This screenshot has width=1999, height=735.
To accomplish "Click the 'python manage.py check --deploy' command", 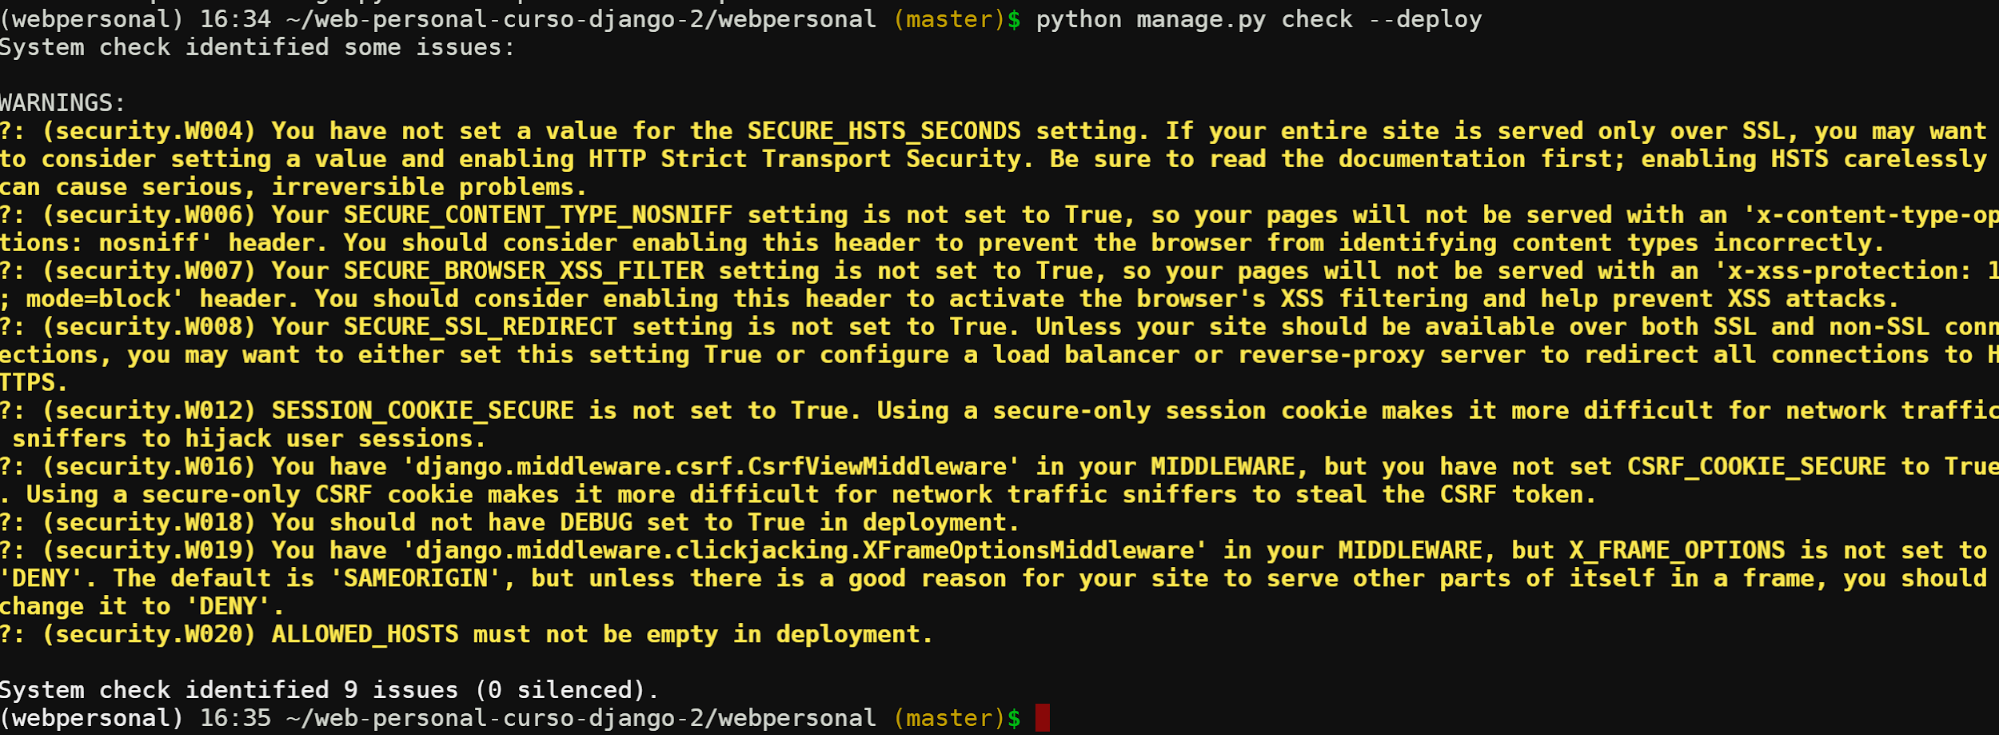I will tap(1259, 20).
